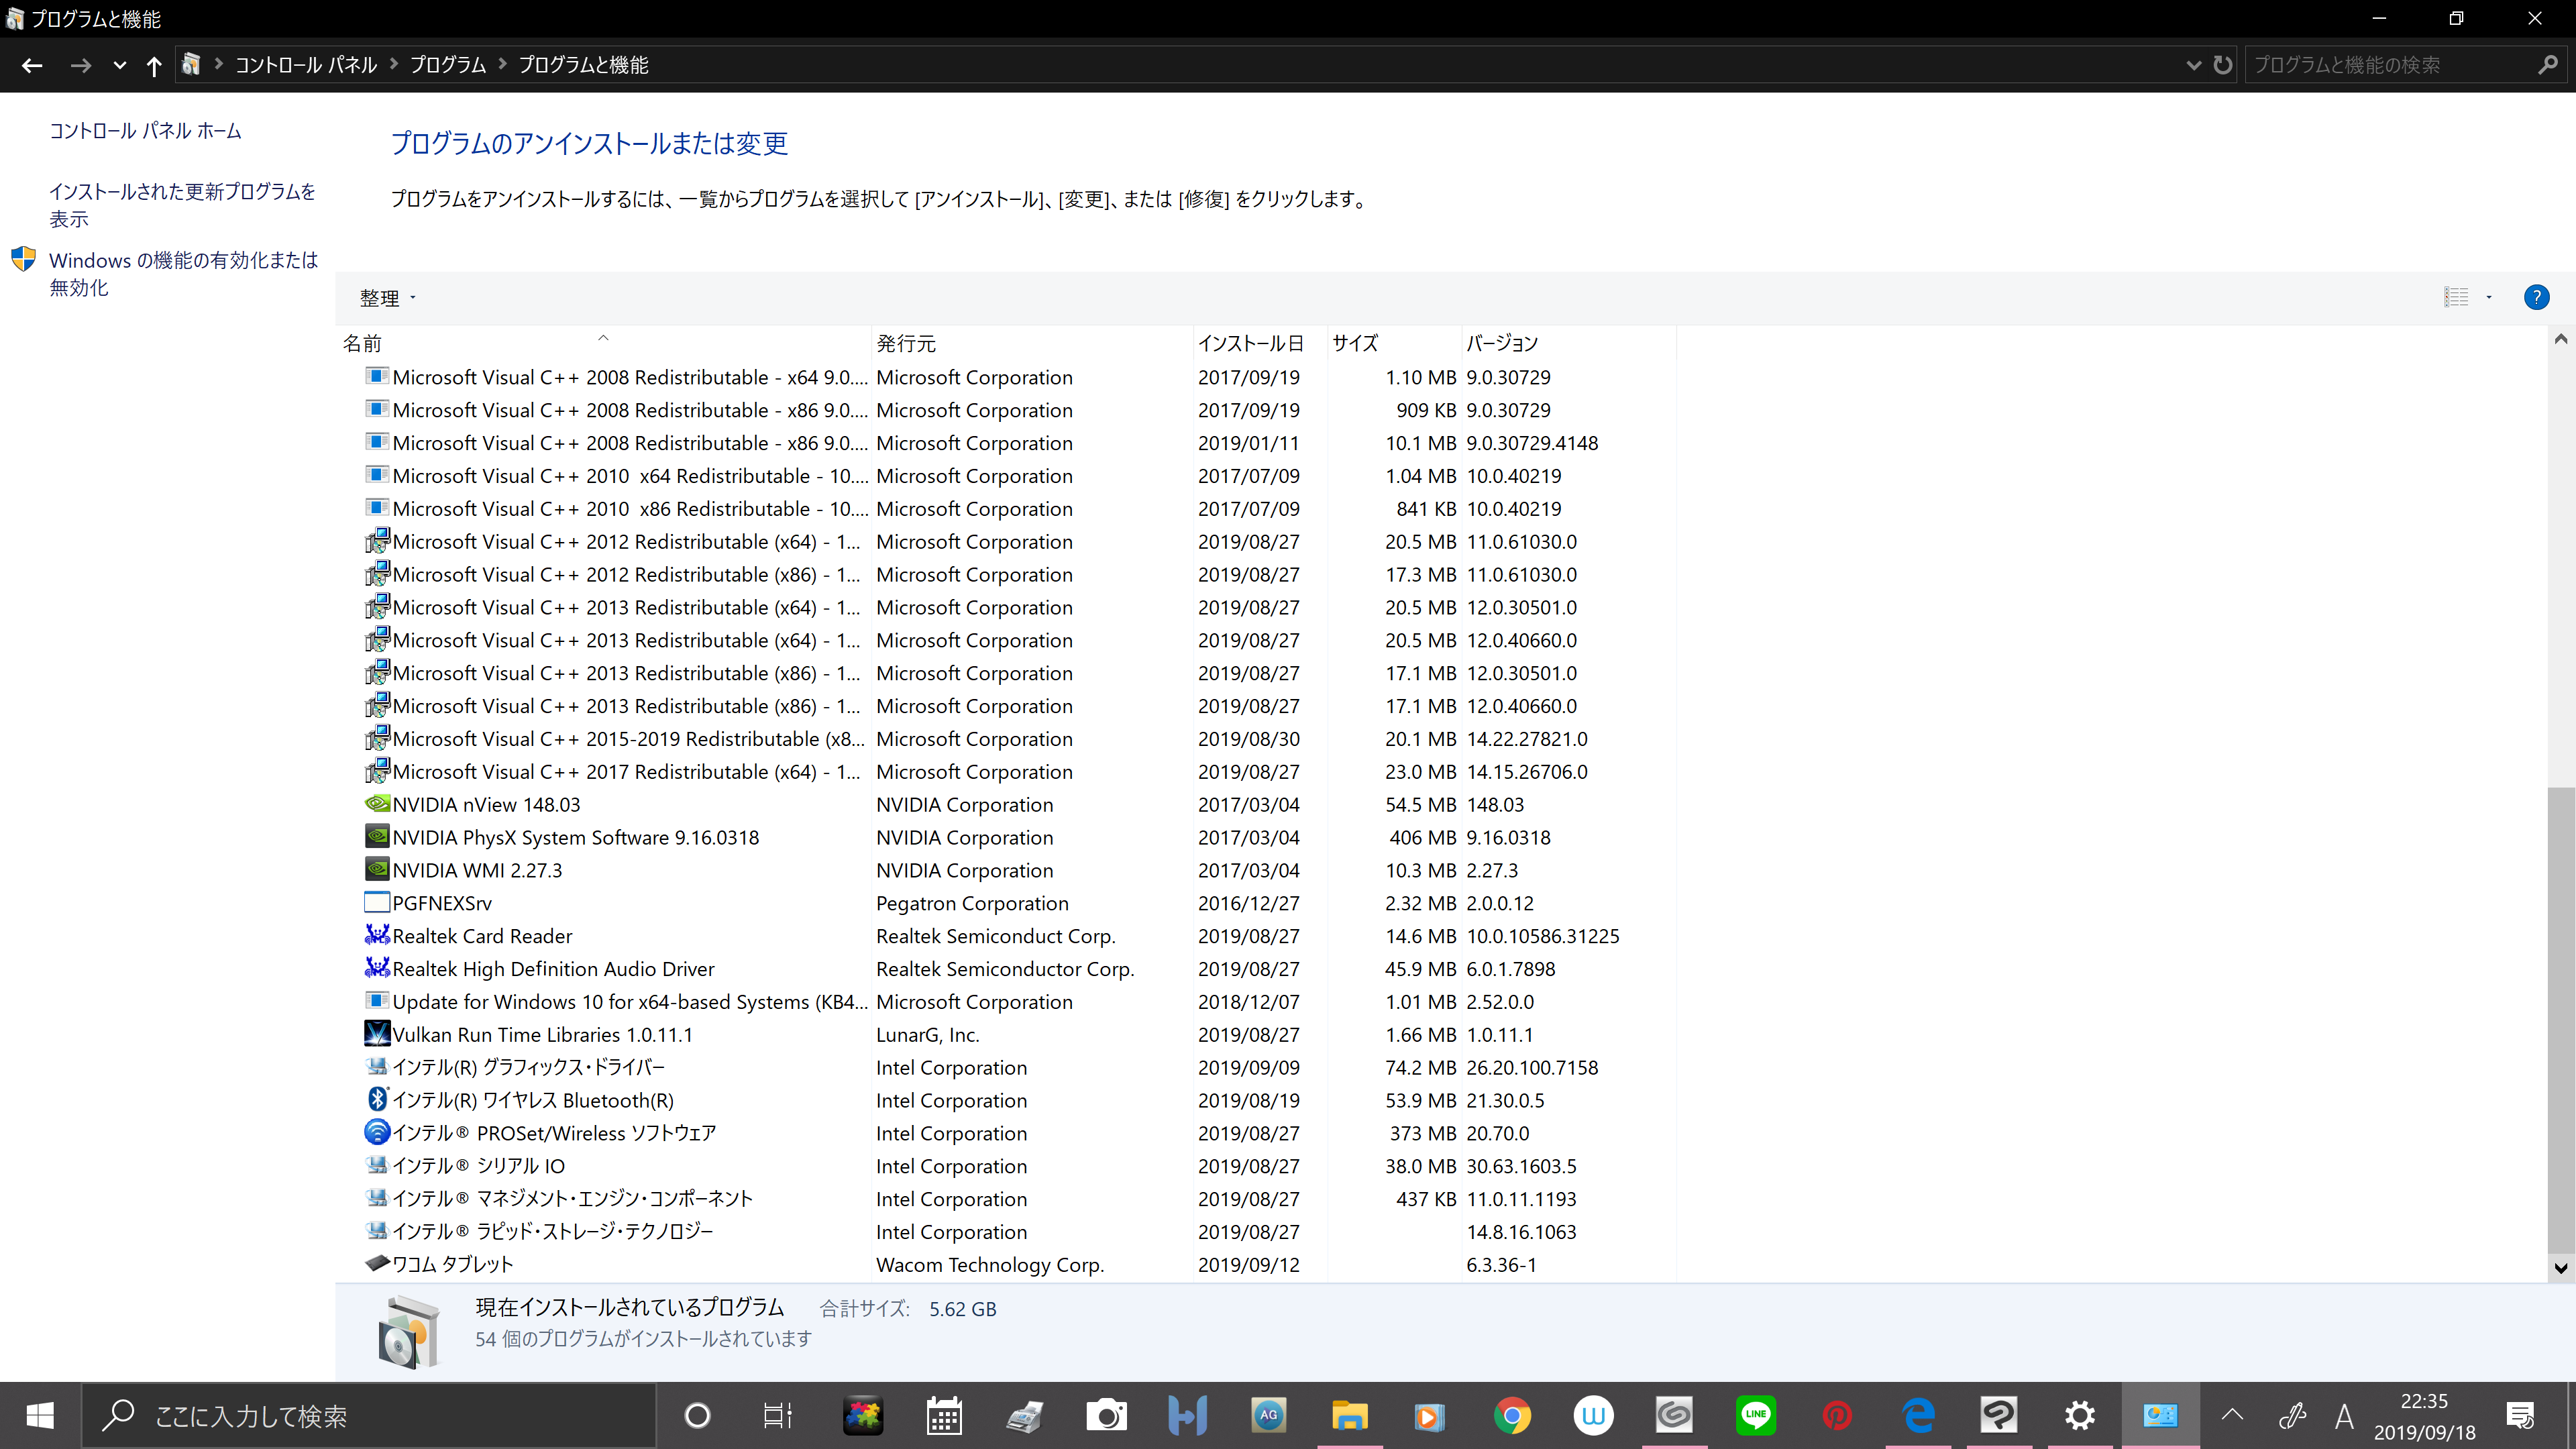2576x1449 pixels.
Task: Select the Vulkan Run Time Libraries icon
Action: click(x=377, y=1034)
